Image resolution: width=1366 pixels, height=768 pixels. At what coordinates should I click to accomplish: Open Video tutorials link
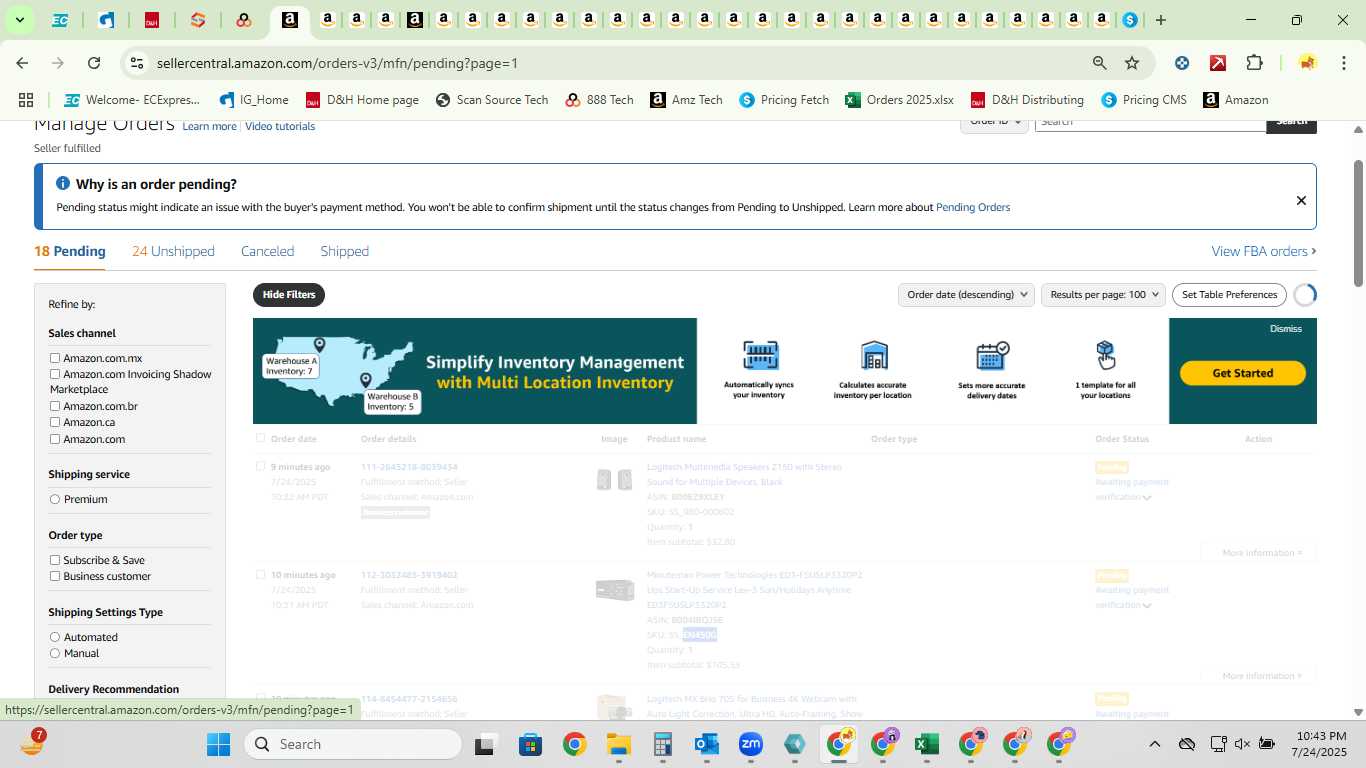click(280, 126)
